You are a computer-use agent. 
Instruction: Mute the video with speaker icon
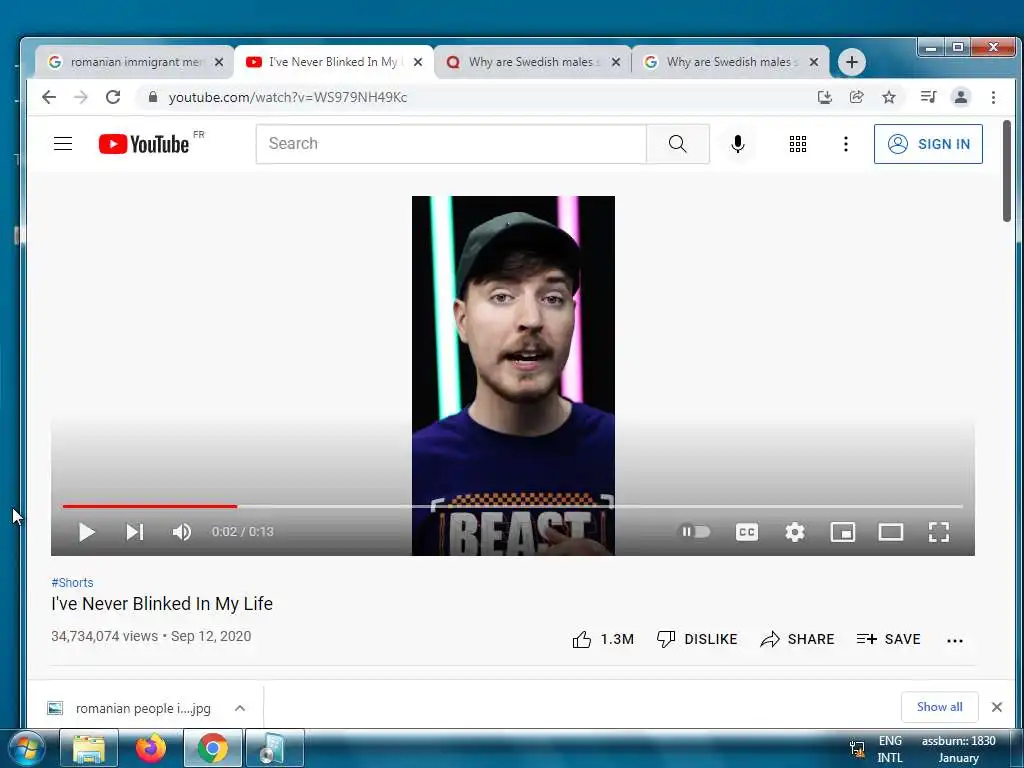point(182,532)
